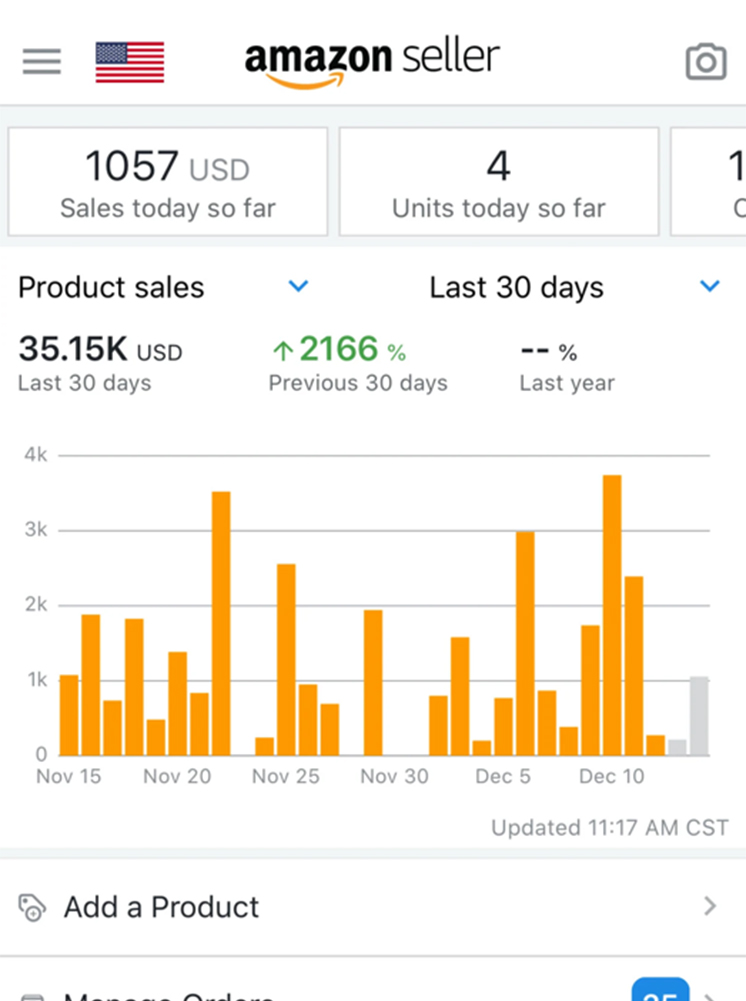Open the camera scan icon
The height and width of the screenshot is (1001, 746).
click(705, 62)
